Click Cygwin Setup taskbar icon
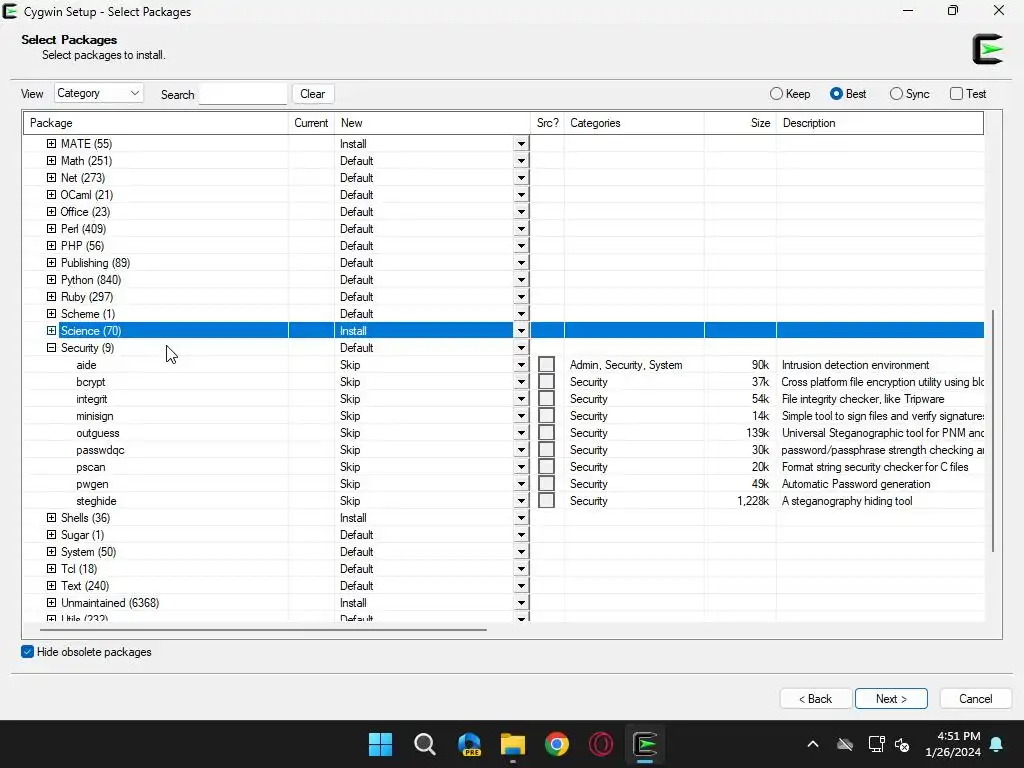This screenshot has width=1024, height=768. (645, 744)
